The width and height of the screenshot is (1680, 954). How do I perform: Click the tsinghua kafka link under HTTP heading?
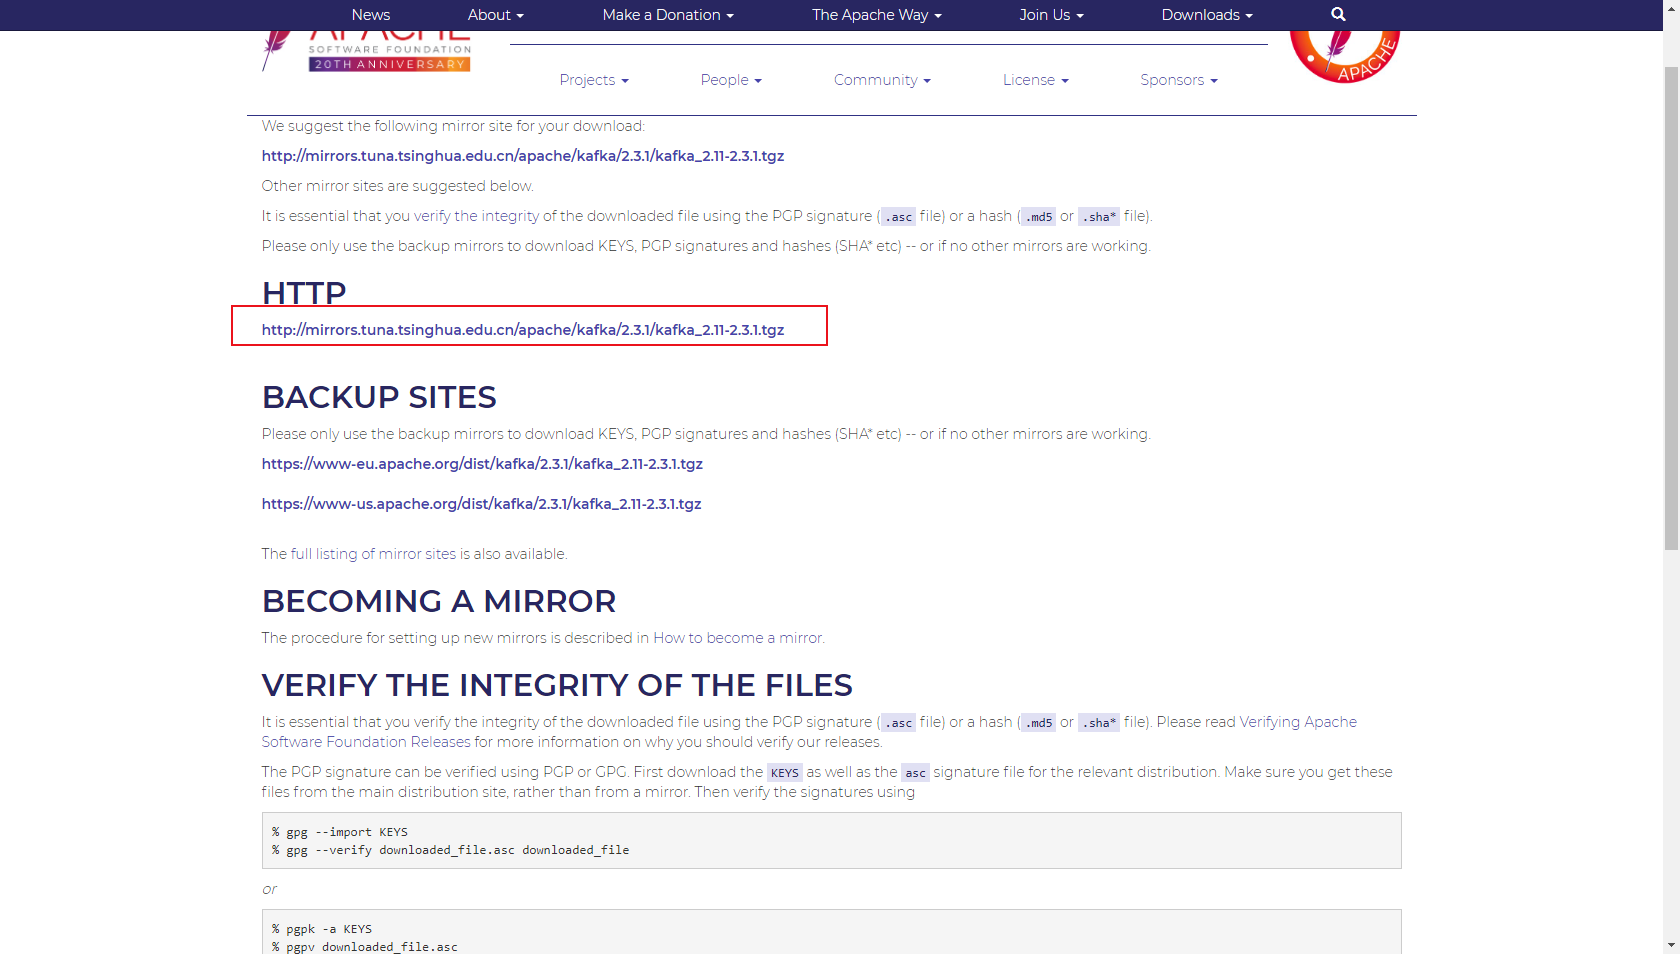click(523, 330)
